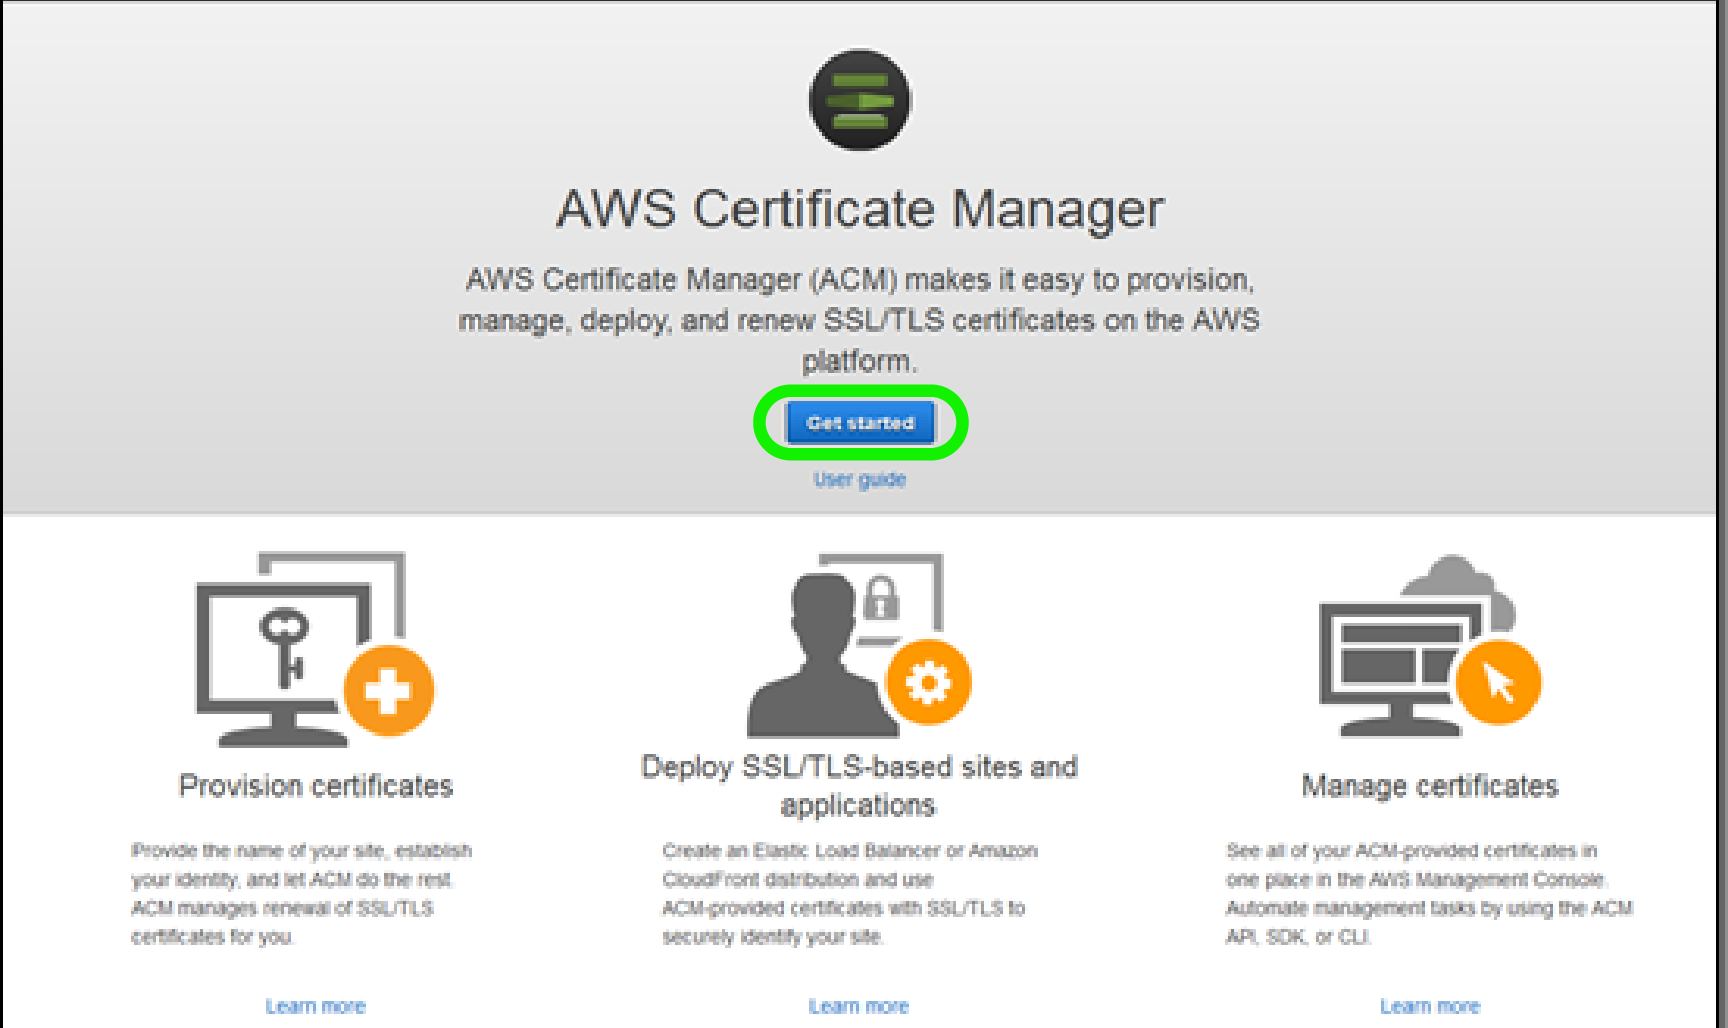The image size is (1728, 1028).
Task: Click the Get started button
Action: tap(860, 423)
